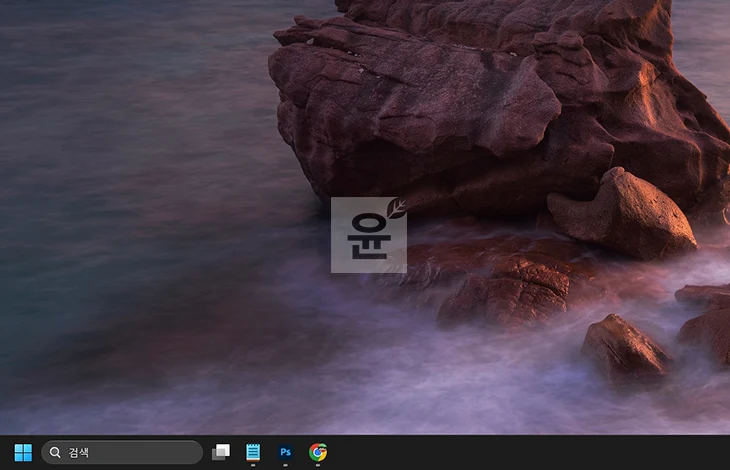This screenshot has width=730, height=470.
Task: Open the Windows Start menu
Action: 23,452
